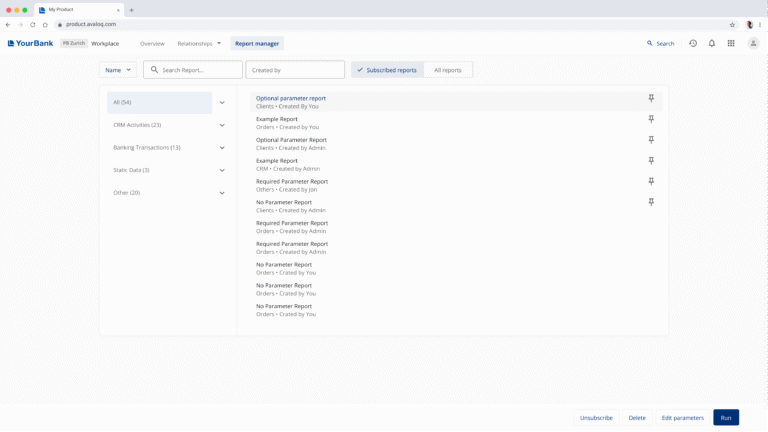Select Static Data (3) category
The width and height of the screenshot is (768, 432).
point(132,170)
